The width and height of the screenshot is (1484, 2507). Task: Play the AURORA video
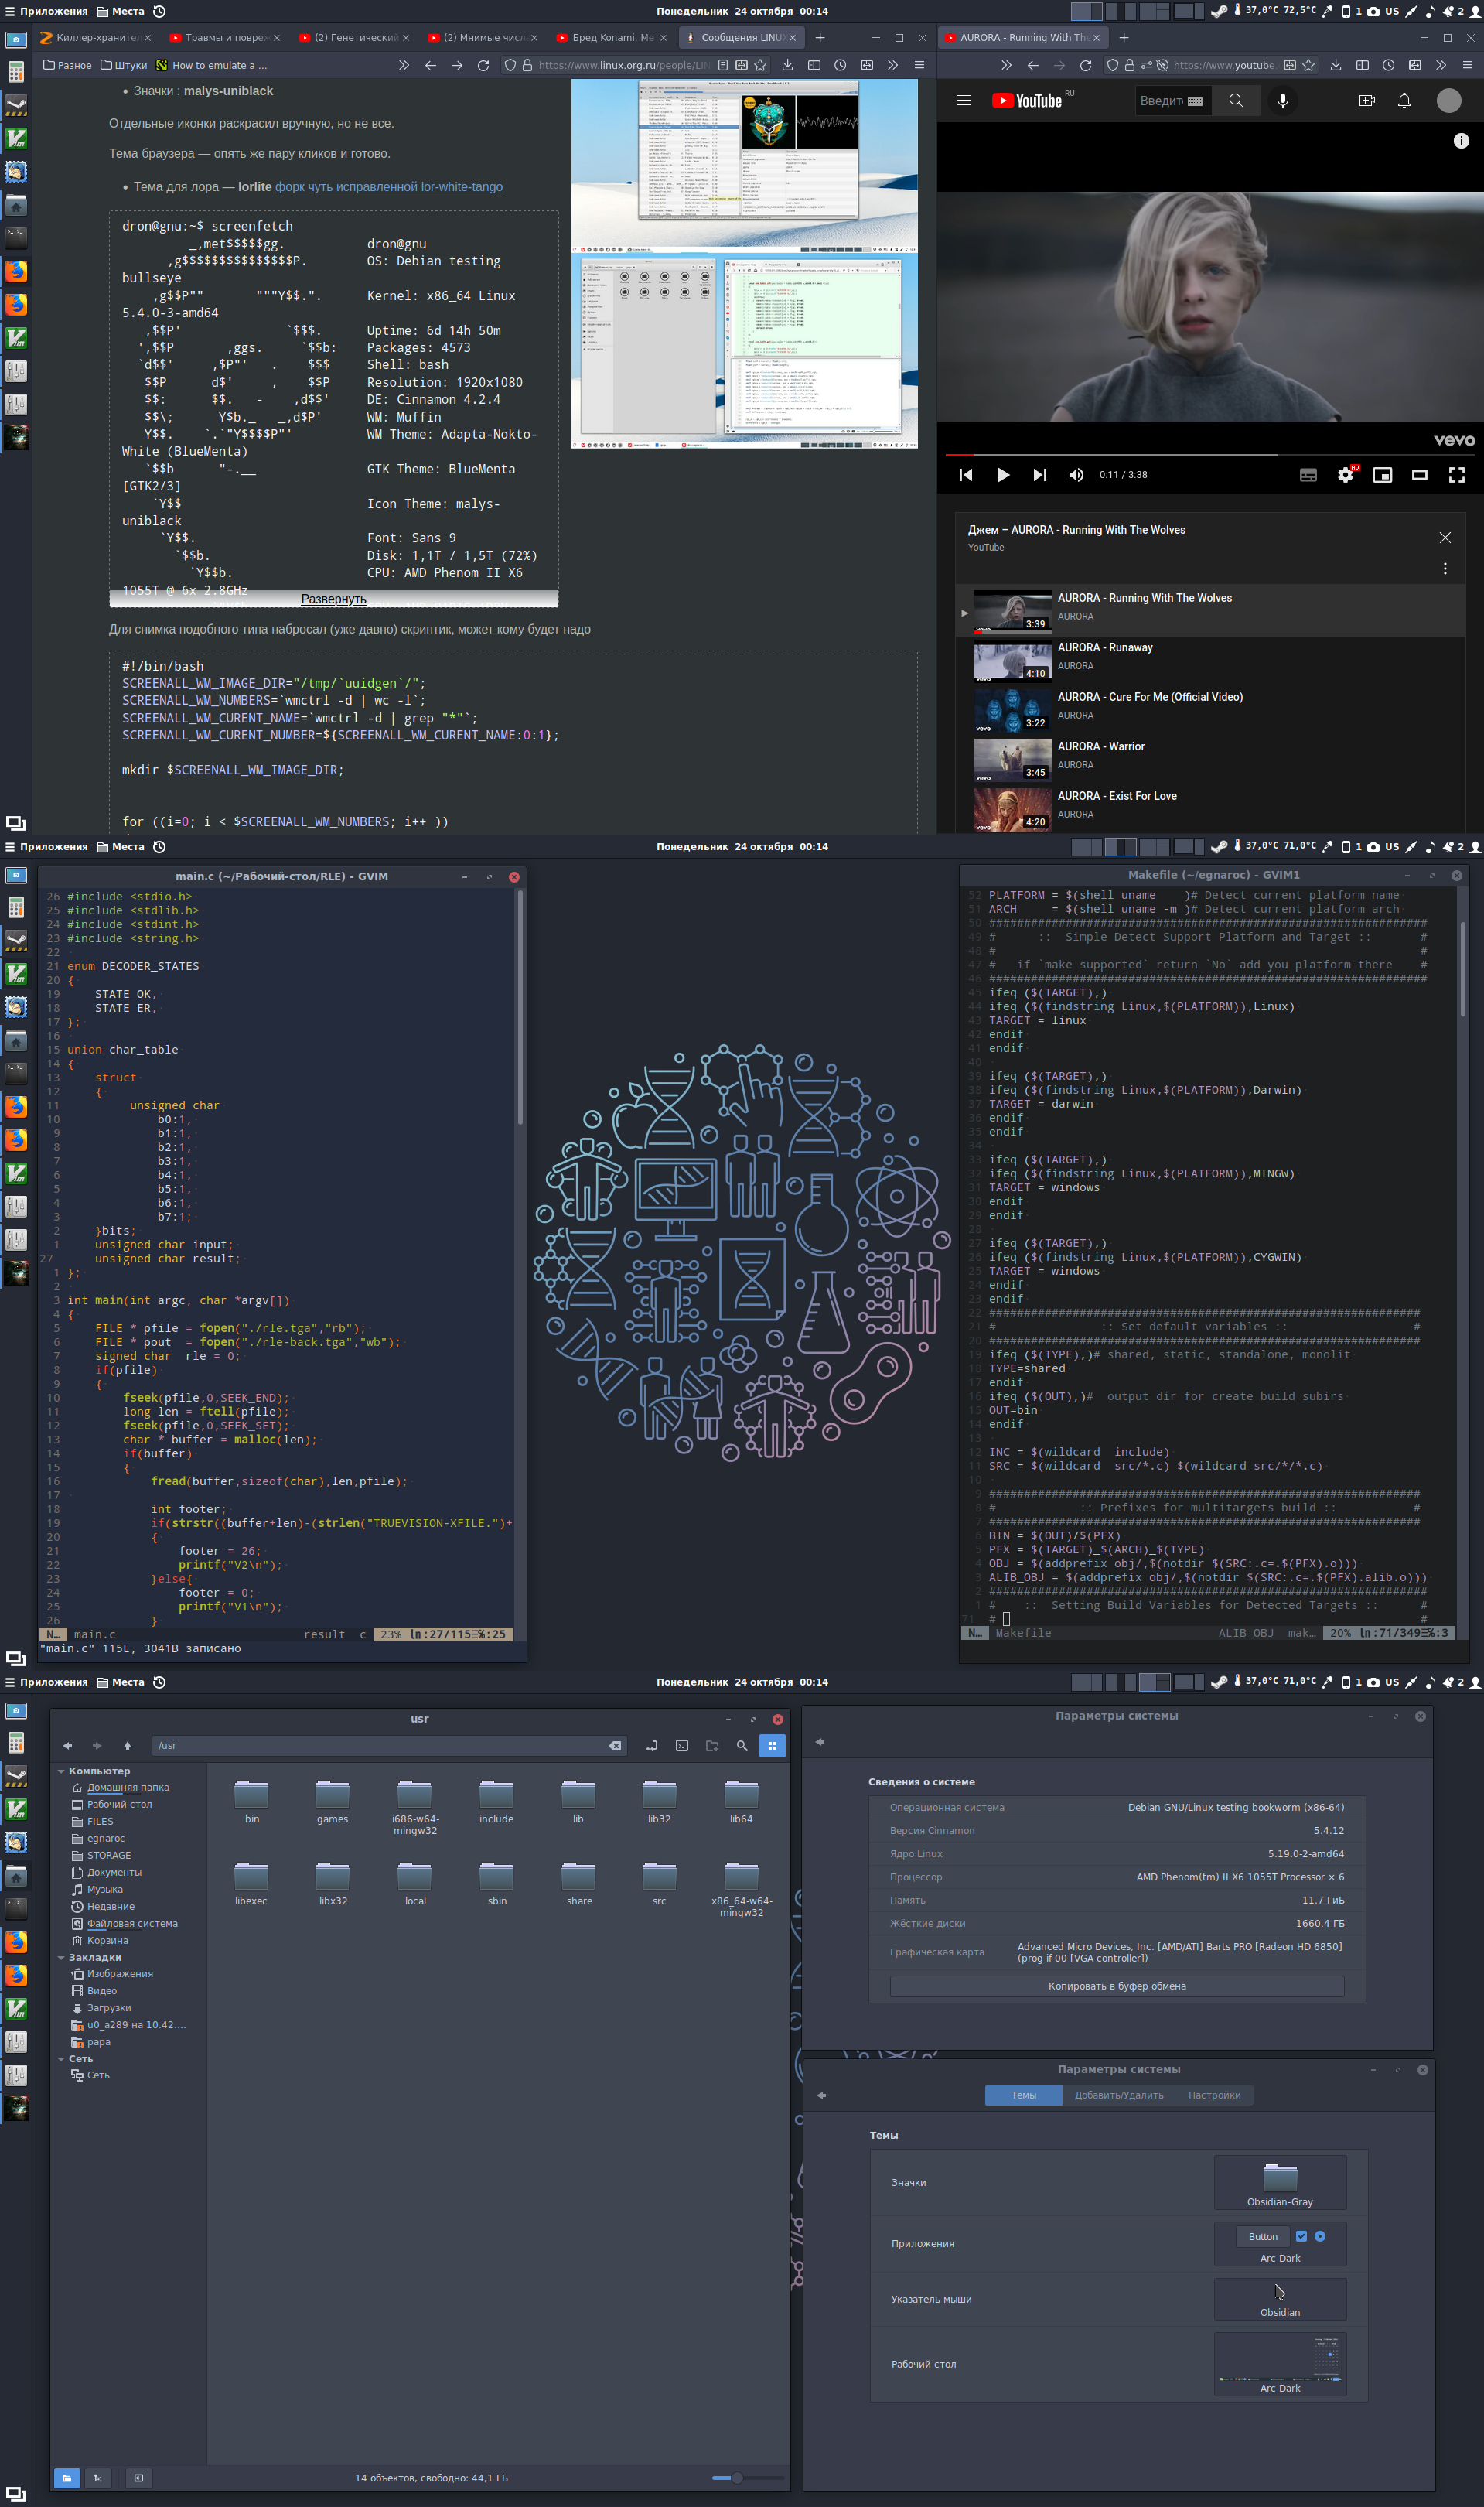(1003, 475)
